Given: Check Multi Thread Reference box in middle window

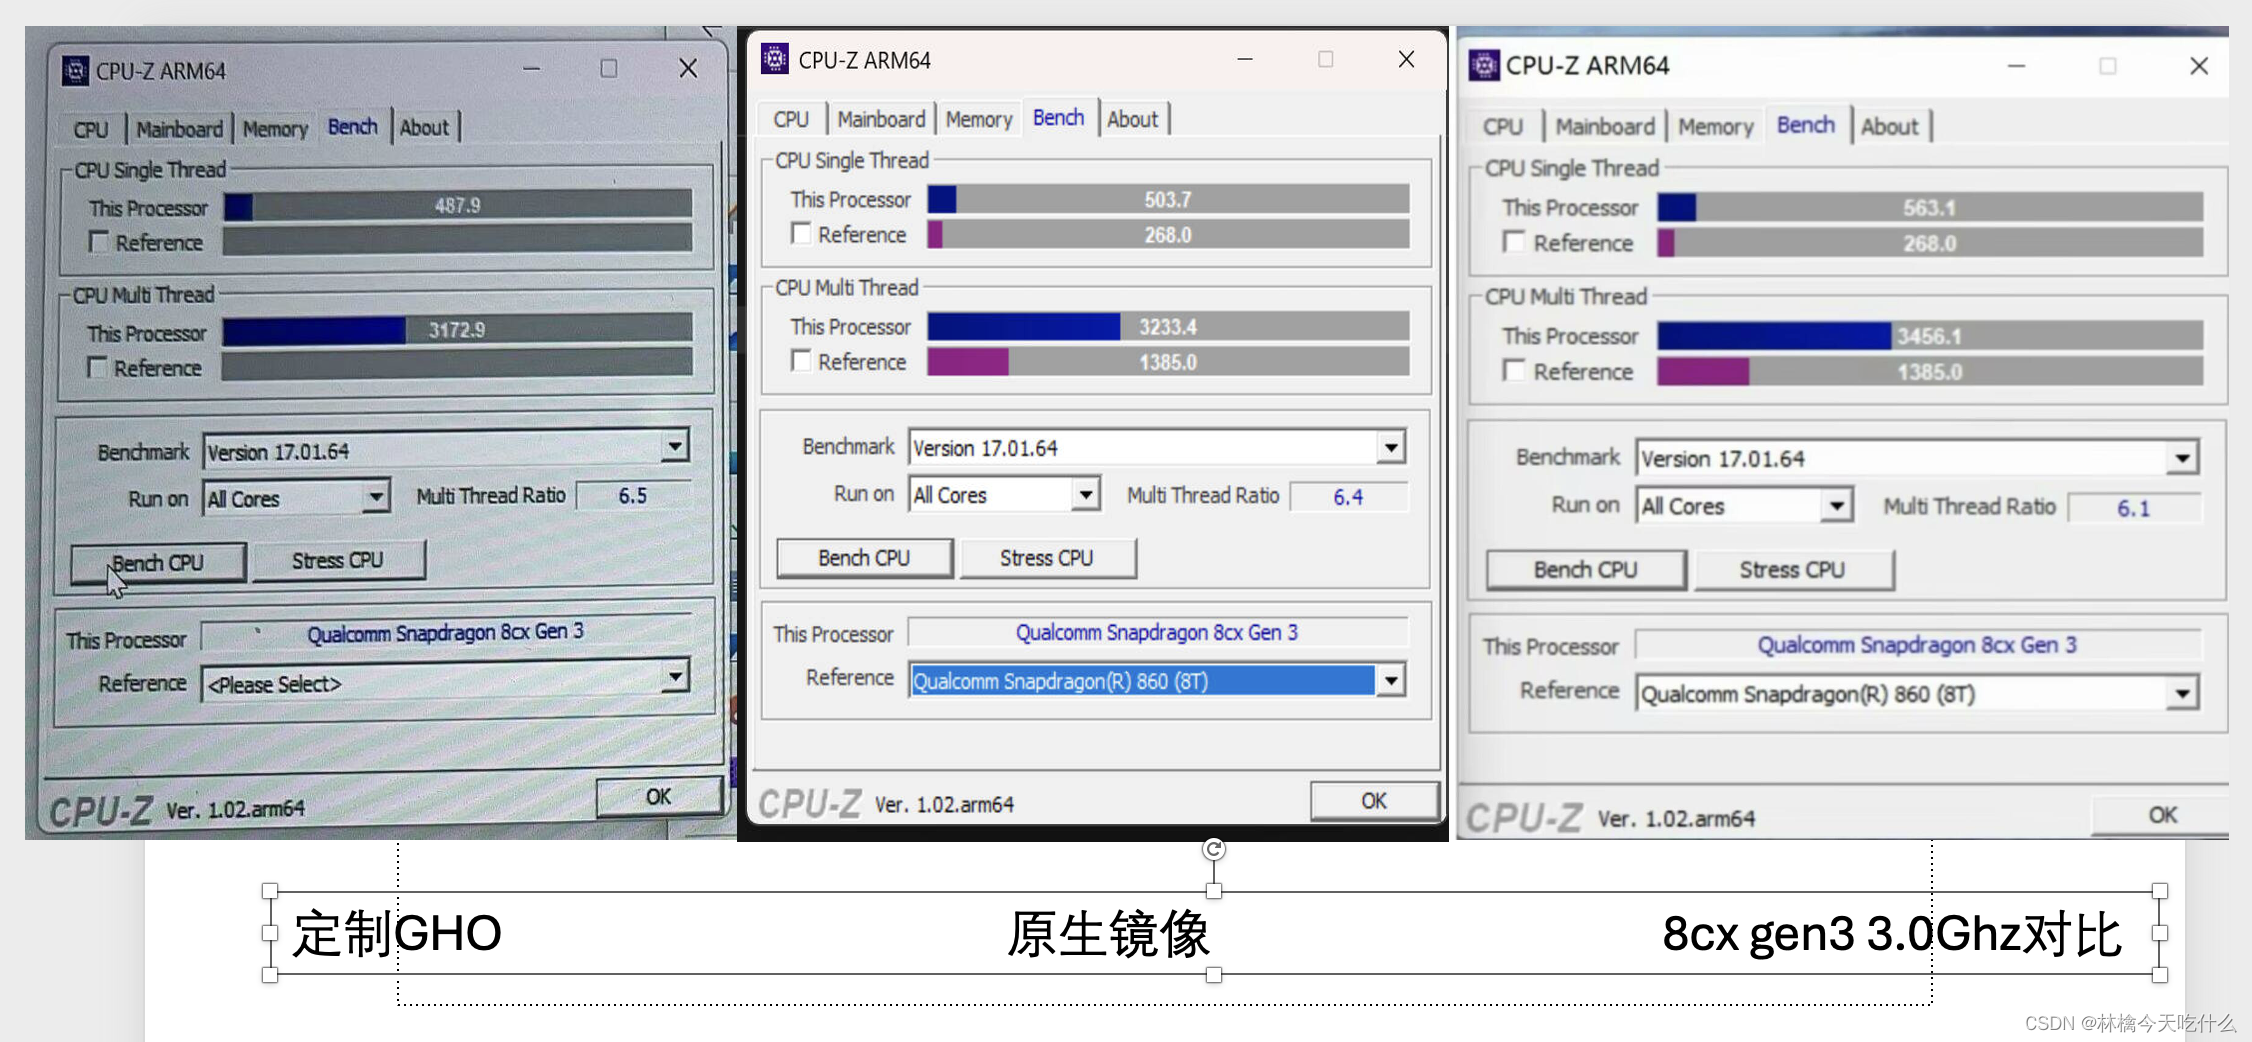Looking at the screenshot, I should click(800, 360).
